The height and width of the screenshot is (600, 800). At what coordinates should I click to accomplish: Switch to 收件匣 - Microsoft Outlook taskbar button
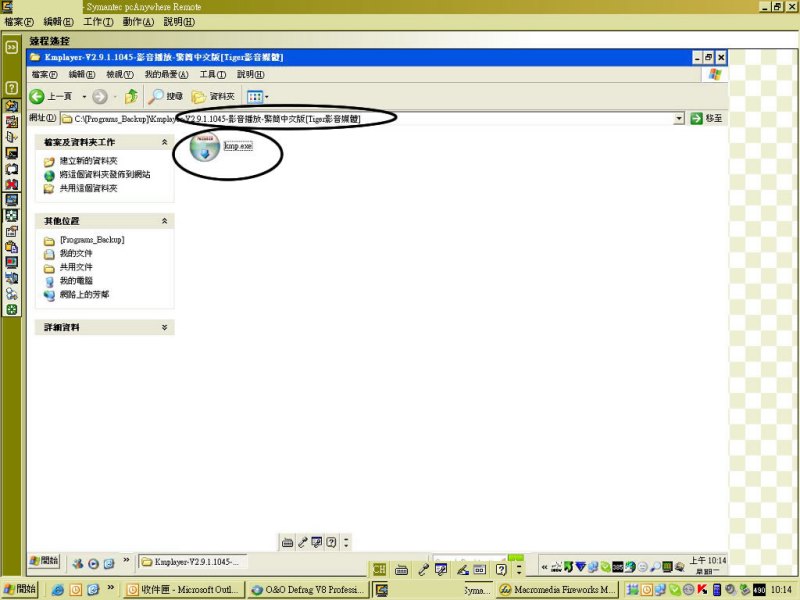pyautogui.click(x=184, y=590)
